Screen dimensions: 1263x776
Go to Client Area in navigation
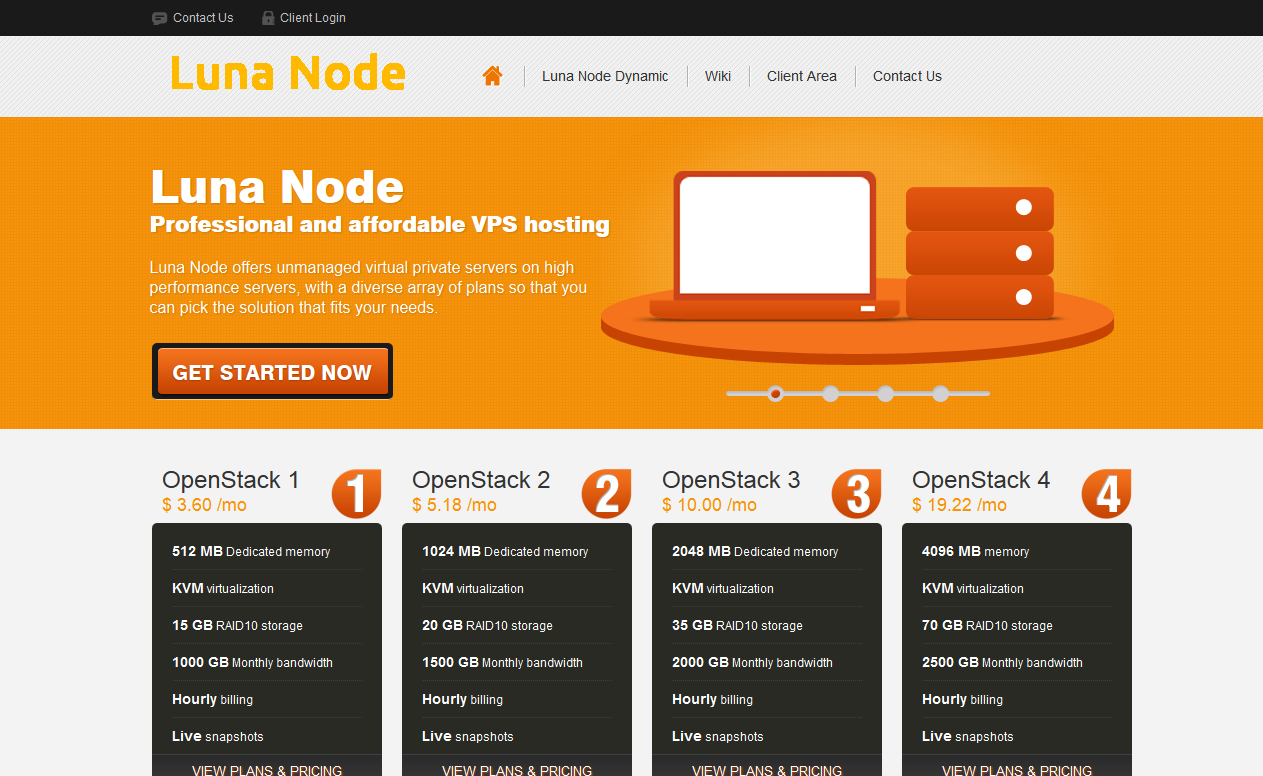pos(802,76)
